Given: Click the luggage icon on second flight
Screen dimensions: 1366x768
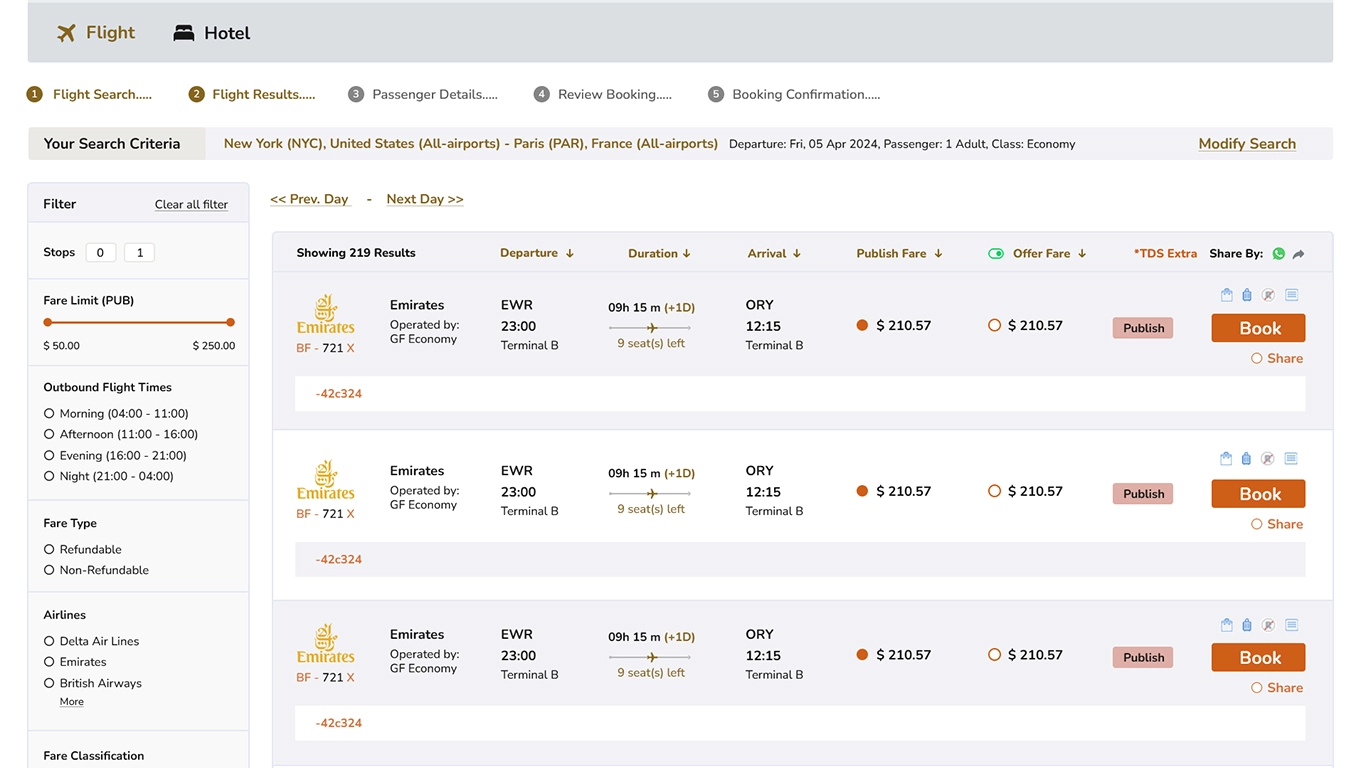Looking at the screenshot, I should point(1247,459).
